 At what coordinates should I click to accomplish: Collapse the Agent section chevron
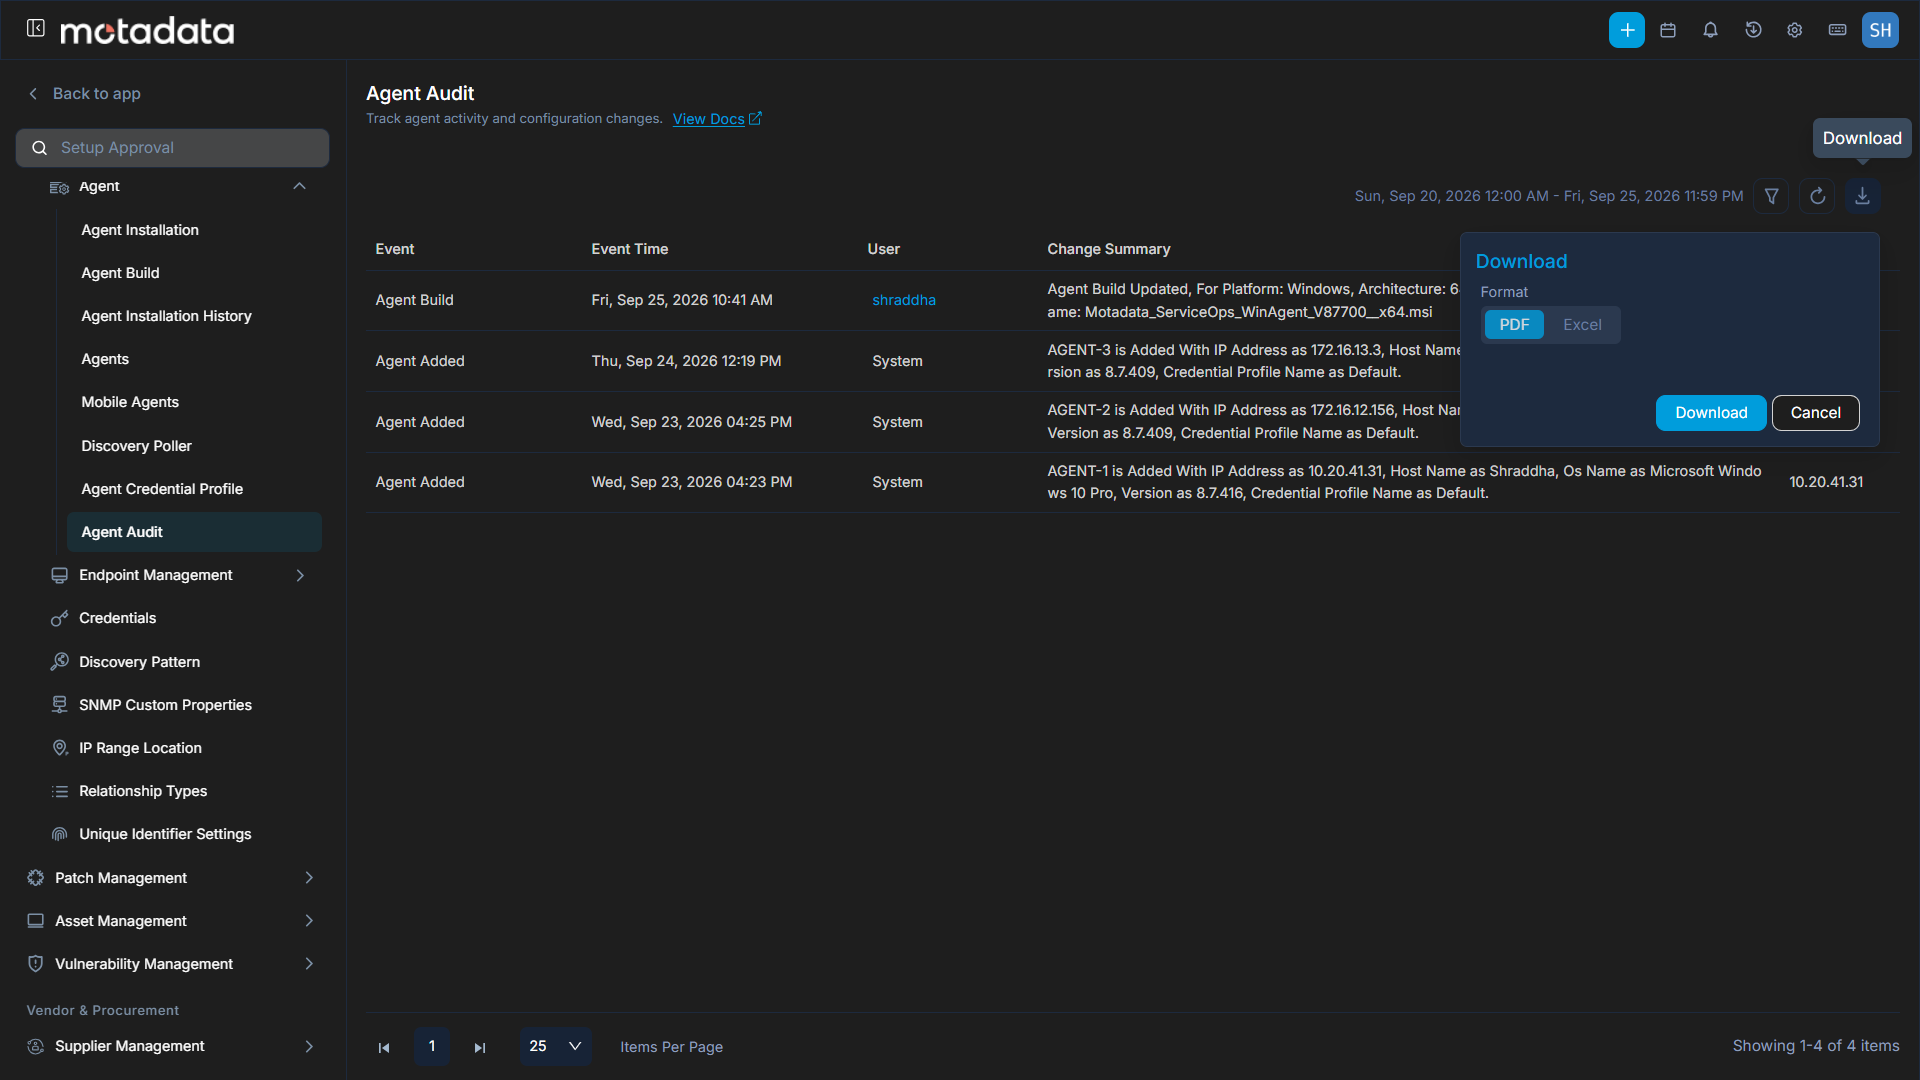point(299,186)
